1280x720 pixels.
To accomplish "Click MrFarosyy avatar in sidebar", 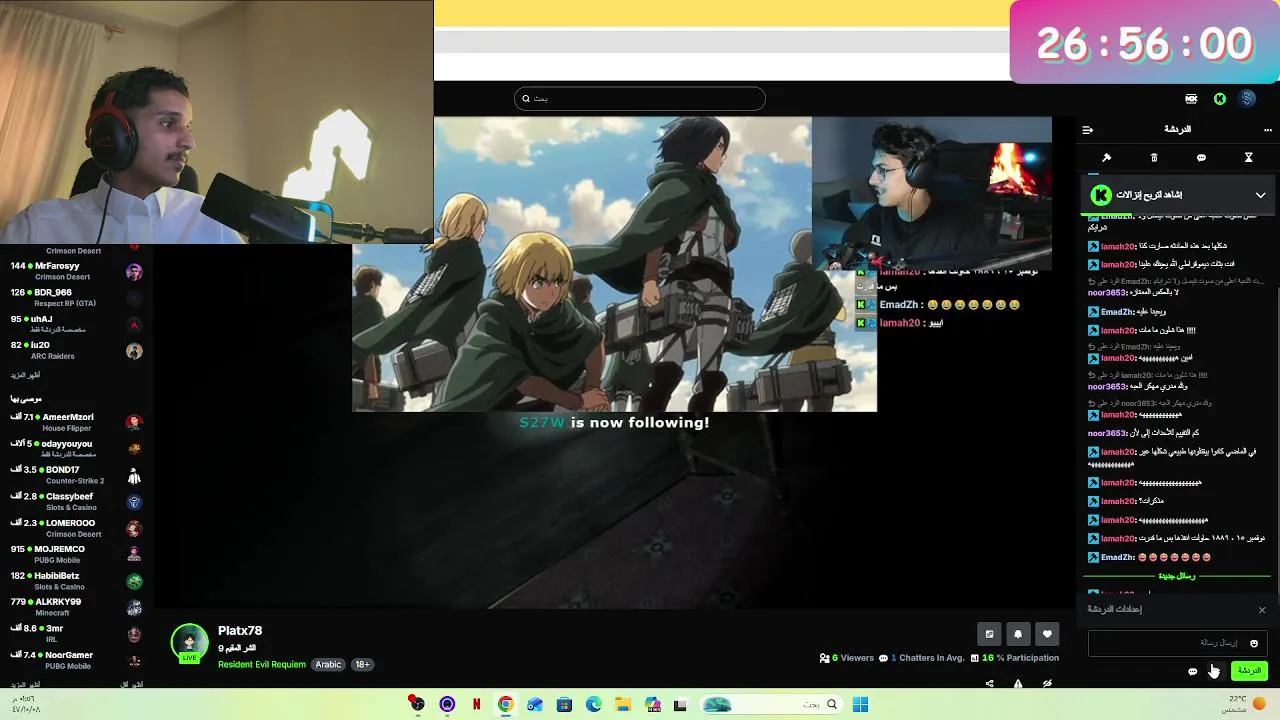I will point(134,272).
